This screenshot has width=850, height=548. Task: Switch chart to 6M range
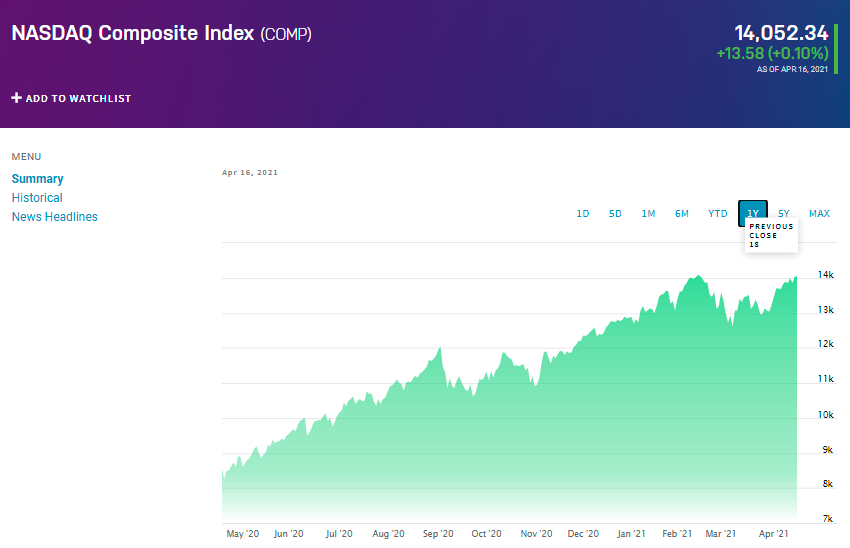pyautogui.click(x=682, y=214)
